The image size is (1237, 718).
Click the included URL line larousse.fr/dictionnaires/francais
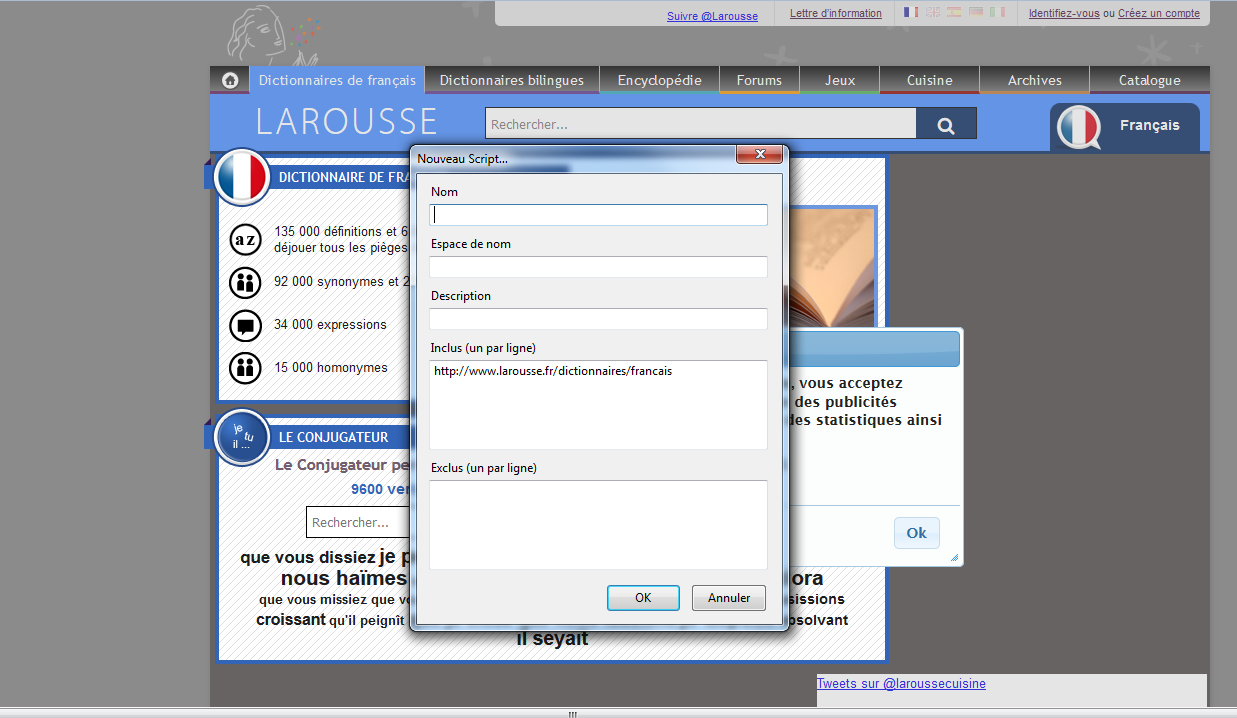(x=553, y=371)
